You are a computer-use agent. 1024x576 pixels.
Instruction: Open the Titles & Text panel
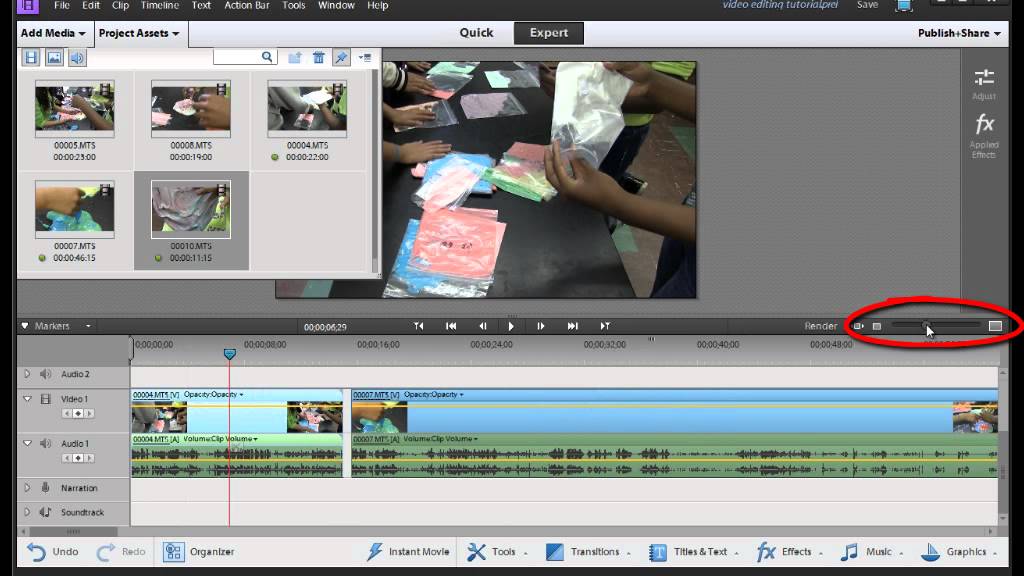(694, 552)
